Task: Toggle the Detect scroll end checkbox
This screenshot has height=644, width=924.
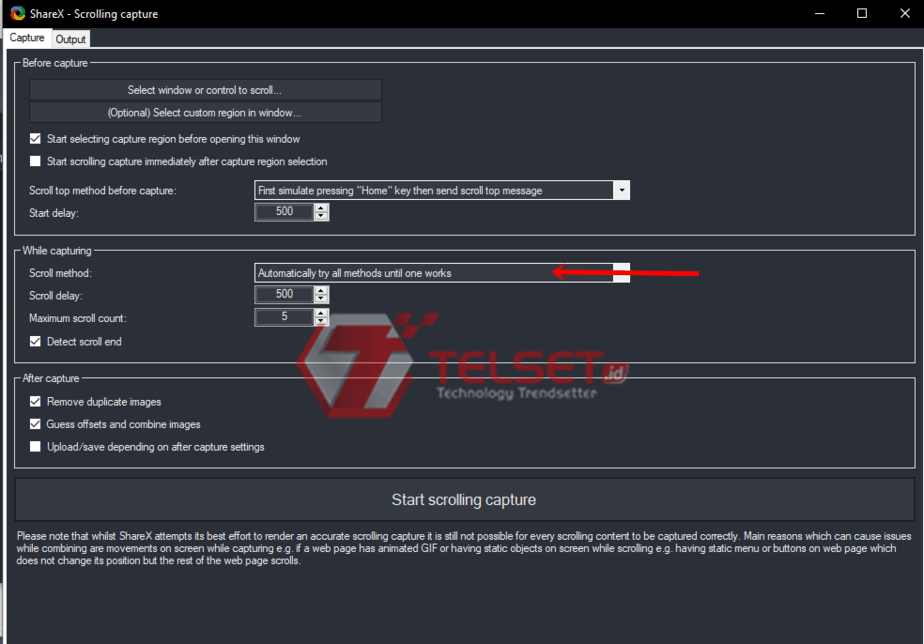Action: tap(35, 339)
